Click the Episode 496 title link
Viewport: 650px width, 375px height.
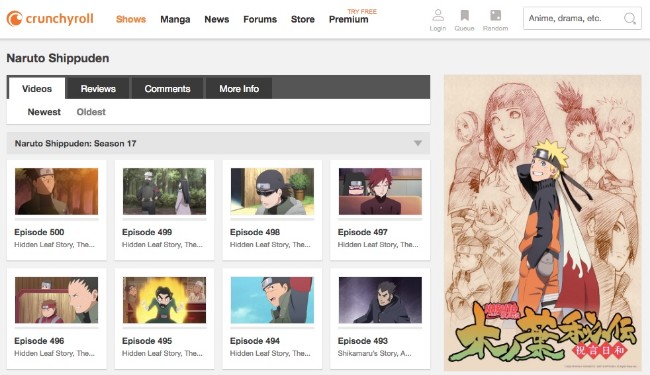coord(39,341)
